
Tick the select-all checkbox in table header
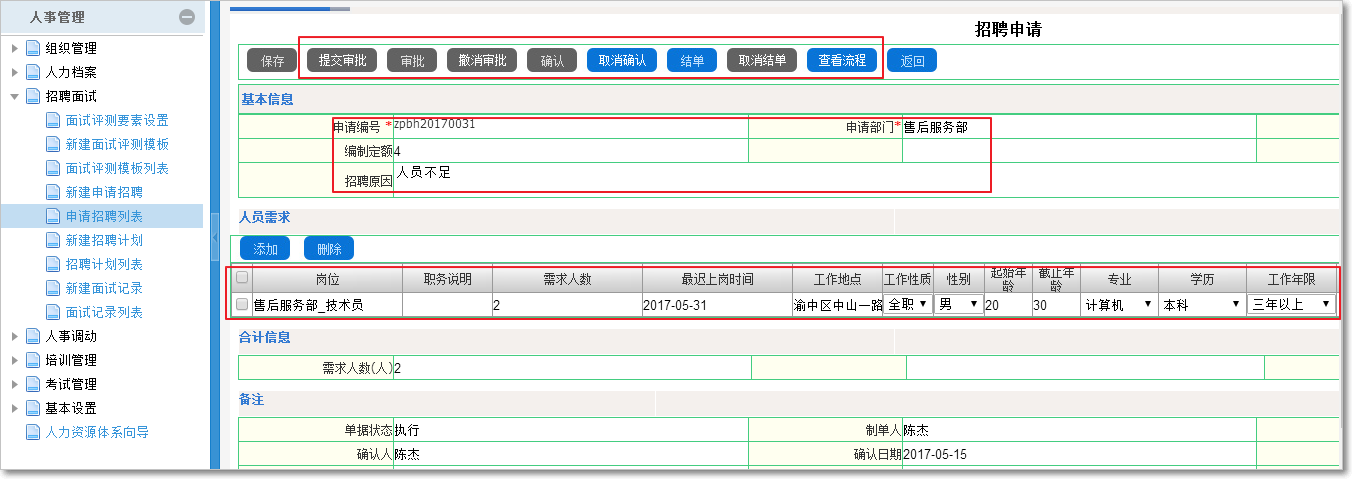[x=242, y=278]
